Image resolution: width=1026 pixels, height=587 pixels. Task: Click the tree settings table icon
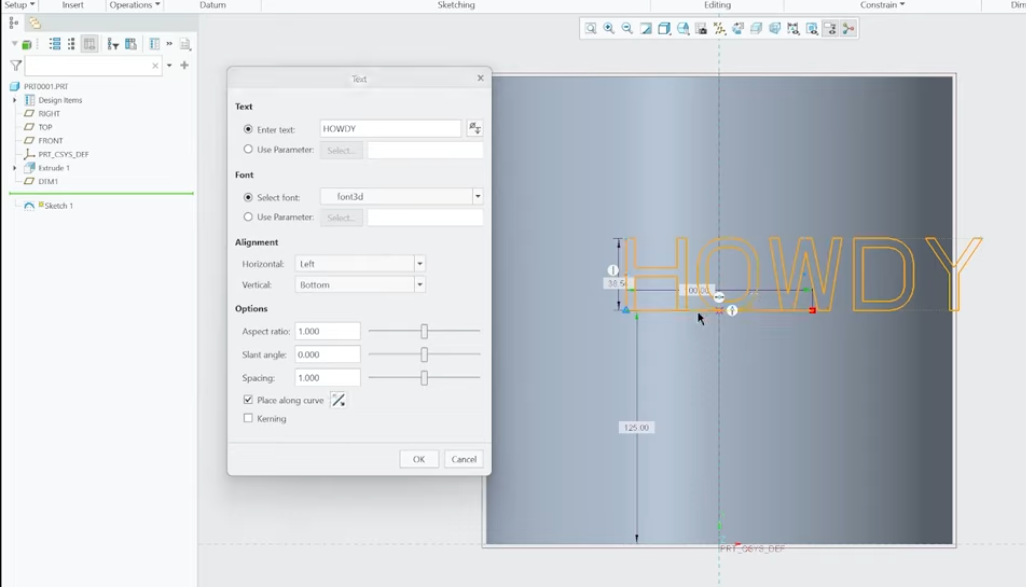131,44
